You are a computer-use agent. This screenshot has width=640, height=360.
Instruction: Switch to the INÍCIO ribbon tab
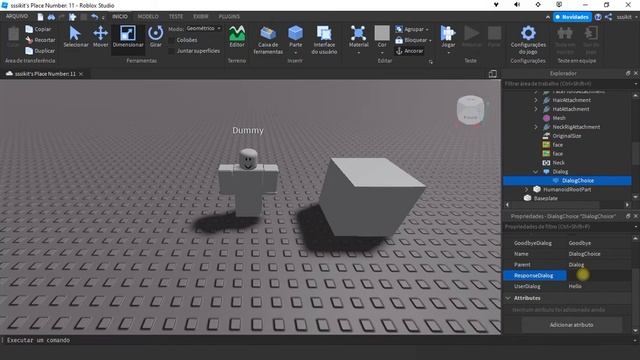click(120, 16)
